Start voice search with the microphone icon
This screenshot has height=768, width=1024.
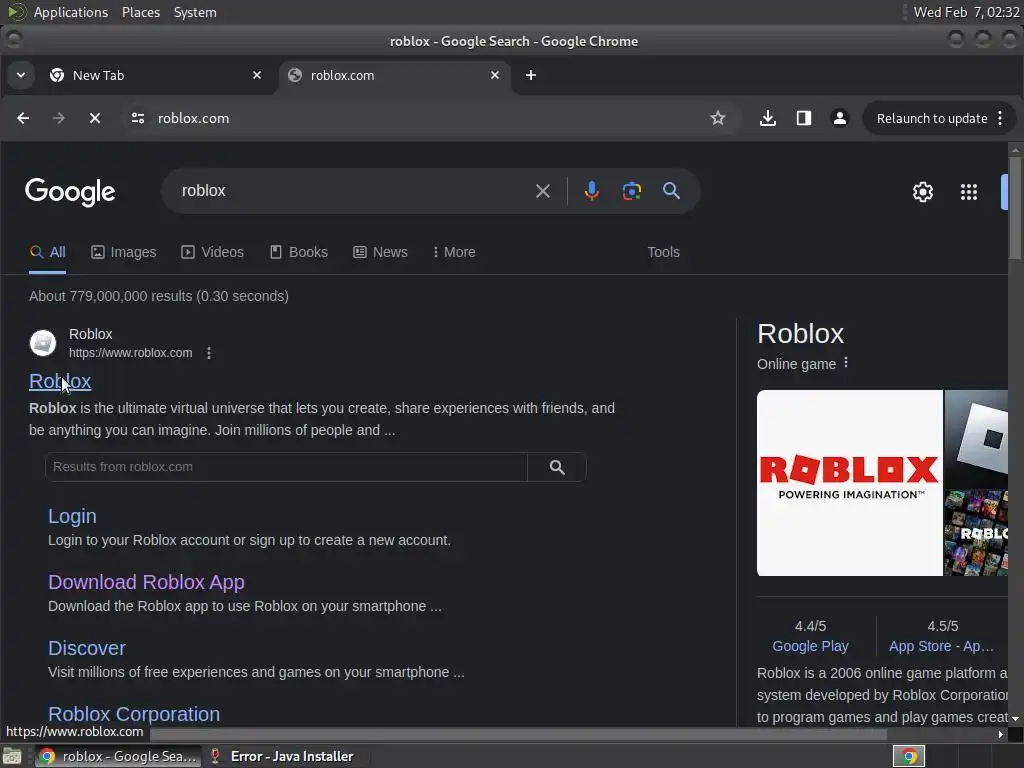(x=592, y=191)
